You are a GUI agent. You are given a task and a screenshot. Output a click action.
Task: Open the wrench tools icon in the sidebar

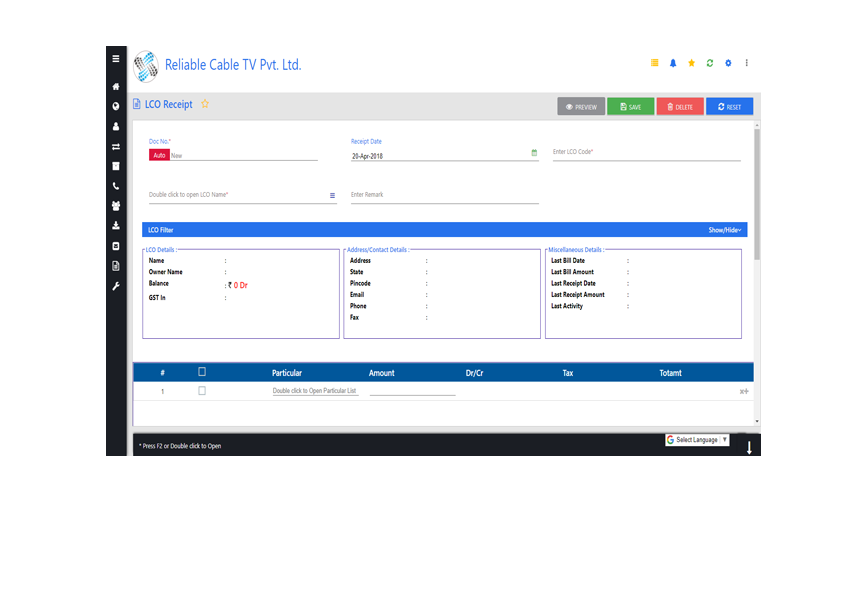pyautogui.click(x=115, y=286)
